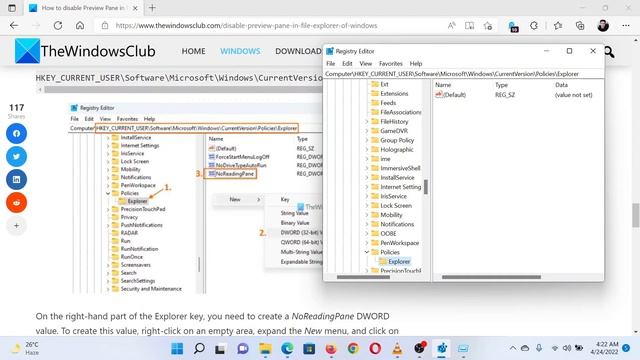Share the article on Facebook
This screenshot has width=640, height=360.
click(16, 133)
